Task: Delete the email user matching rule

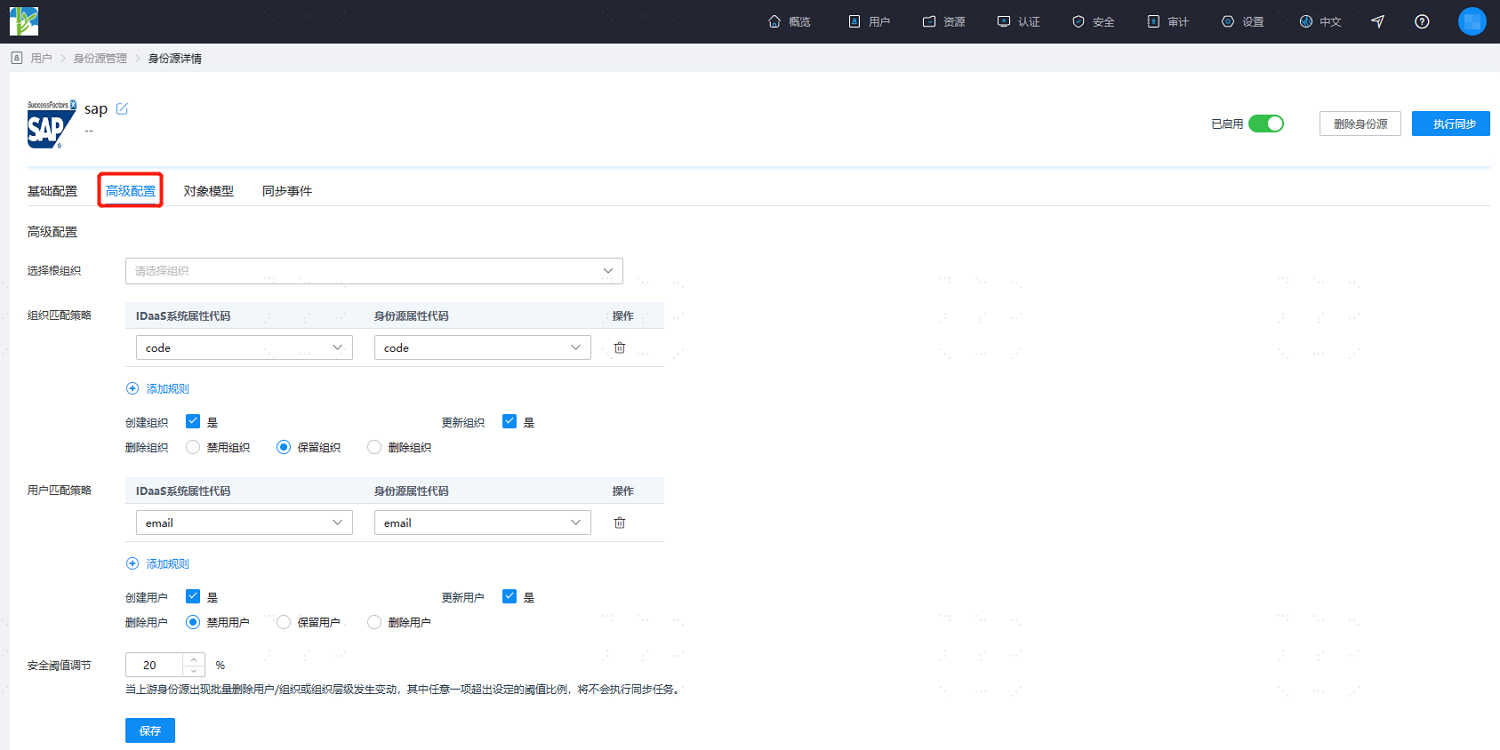Action: point(619,523)
